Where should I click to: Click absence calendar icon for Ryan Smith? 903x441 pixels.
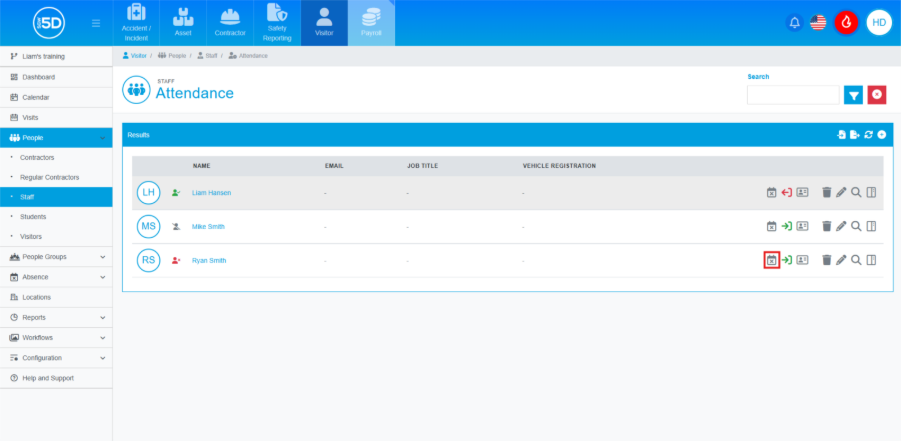(x=771, y=260)
